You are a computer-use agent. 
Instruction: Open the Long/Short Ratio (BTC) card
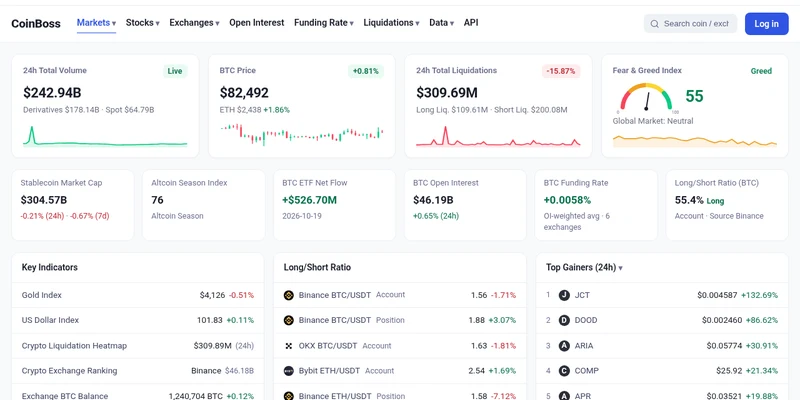tap(727, 205)
